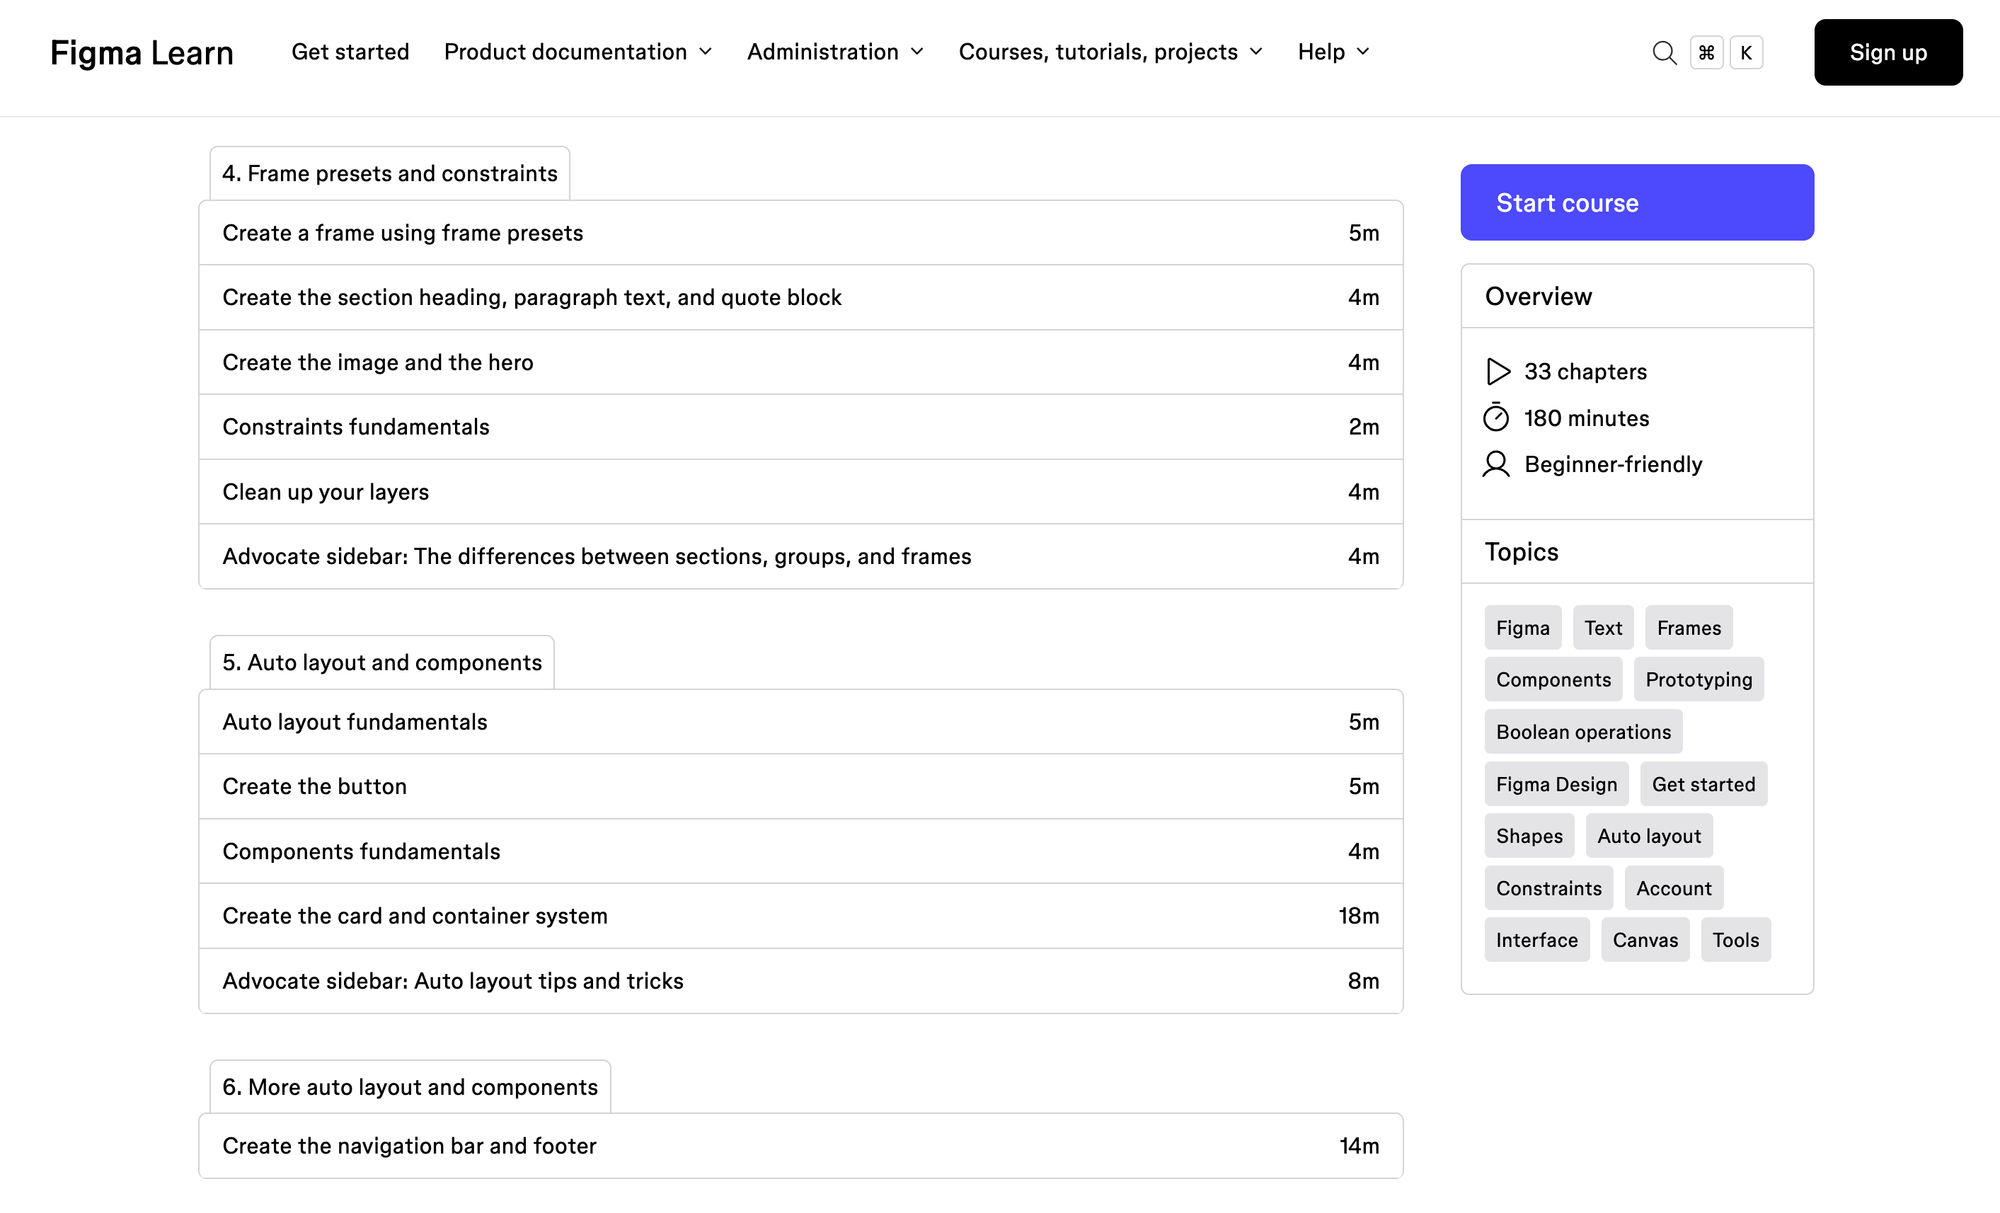Expand the Administration menu
This screenshot has width=2000, height=1213.
point(835,52)
